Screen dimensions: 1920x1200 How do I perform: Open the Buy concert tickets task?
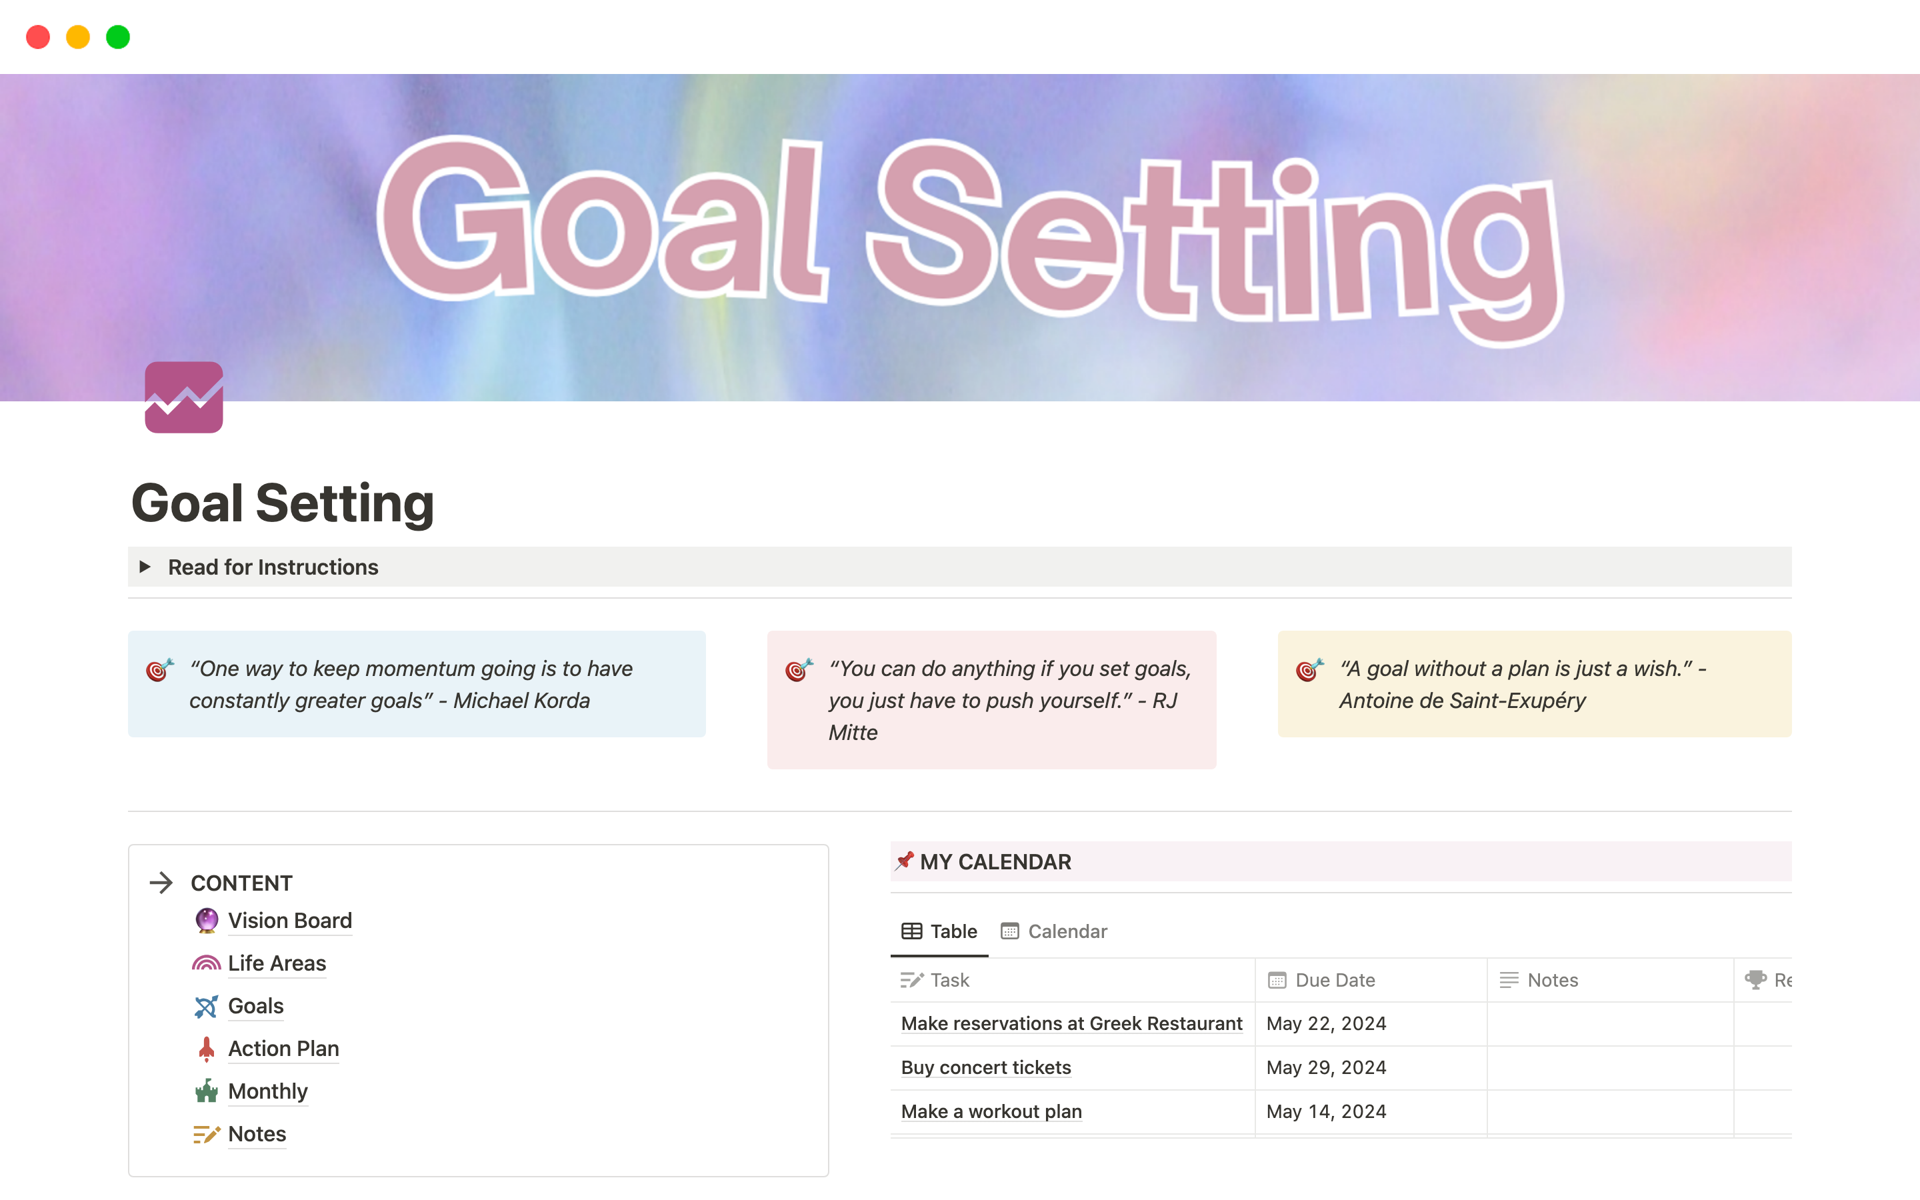(984, 1067)
